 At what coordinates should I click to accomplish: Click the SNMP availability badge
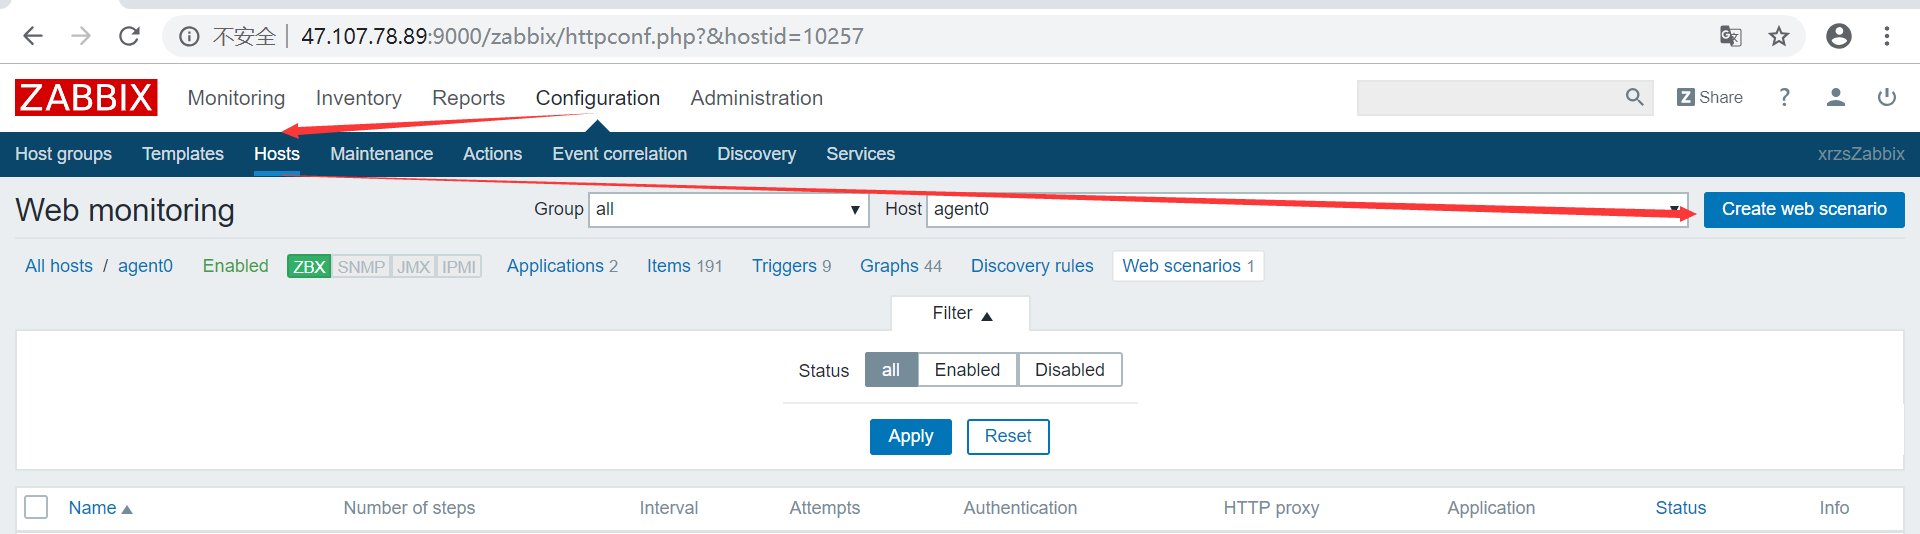[361, 266]
